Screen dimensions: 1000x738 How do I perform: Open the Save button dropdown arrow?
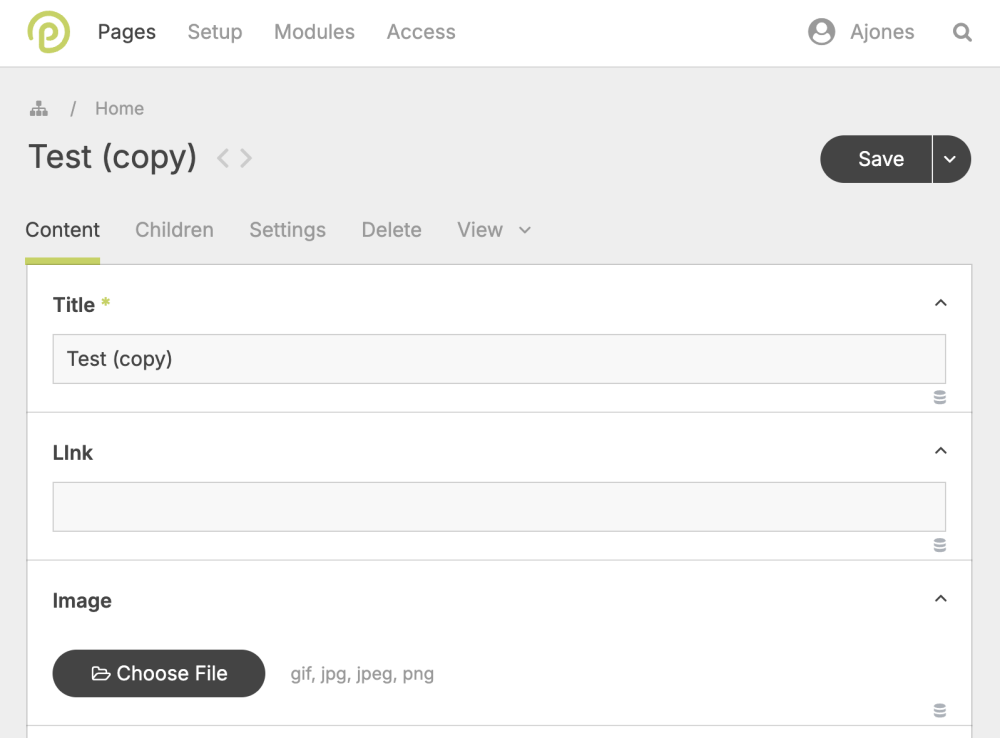click(x=951, y=159)
